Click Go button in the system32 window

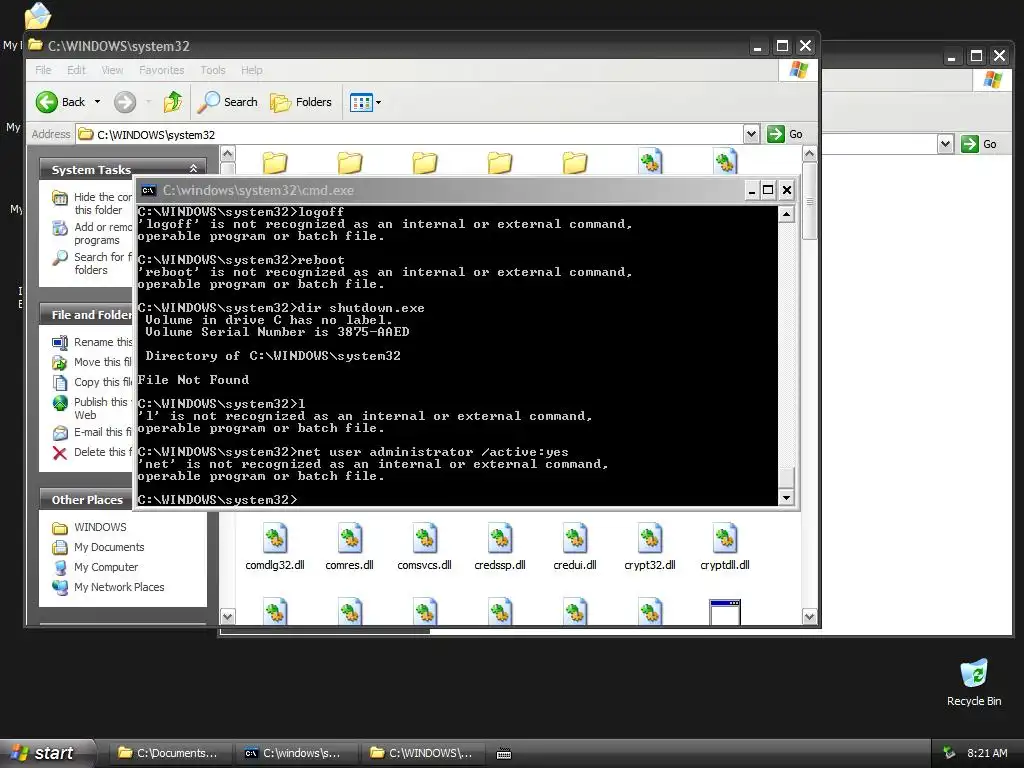coord(785,134)
